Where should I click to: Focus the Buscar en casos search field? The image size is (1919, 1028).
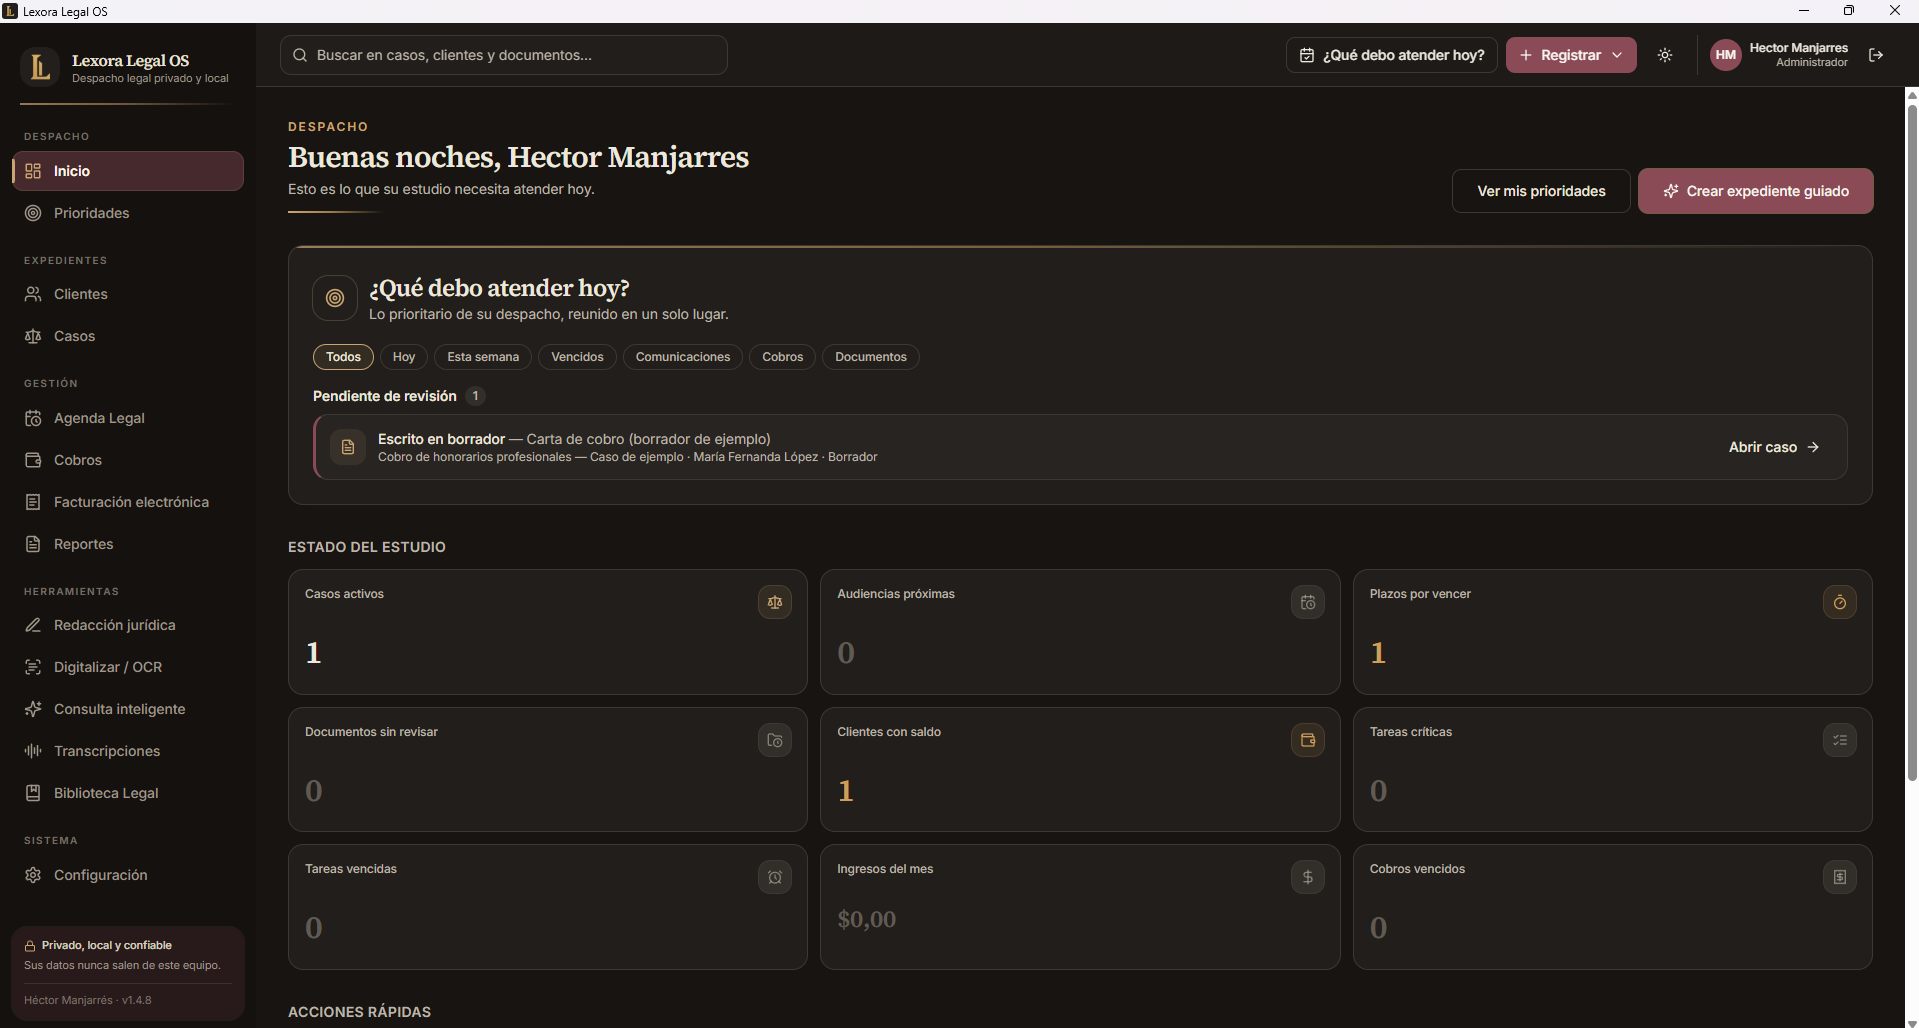(504, 55)
